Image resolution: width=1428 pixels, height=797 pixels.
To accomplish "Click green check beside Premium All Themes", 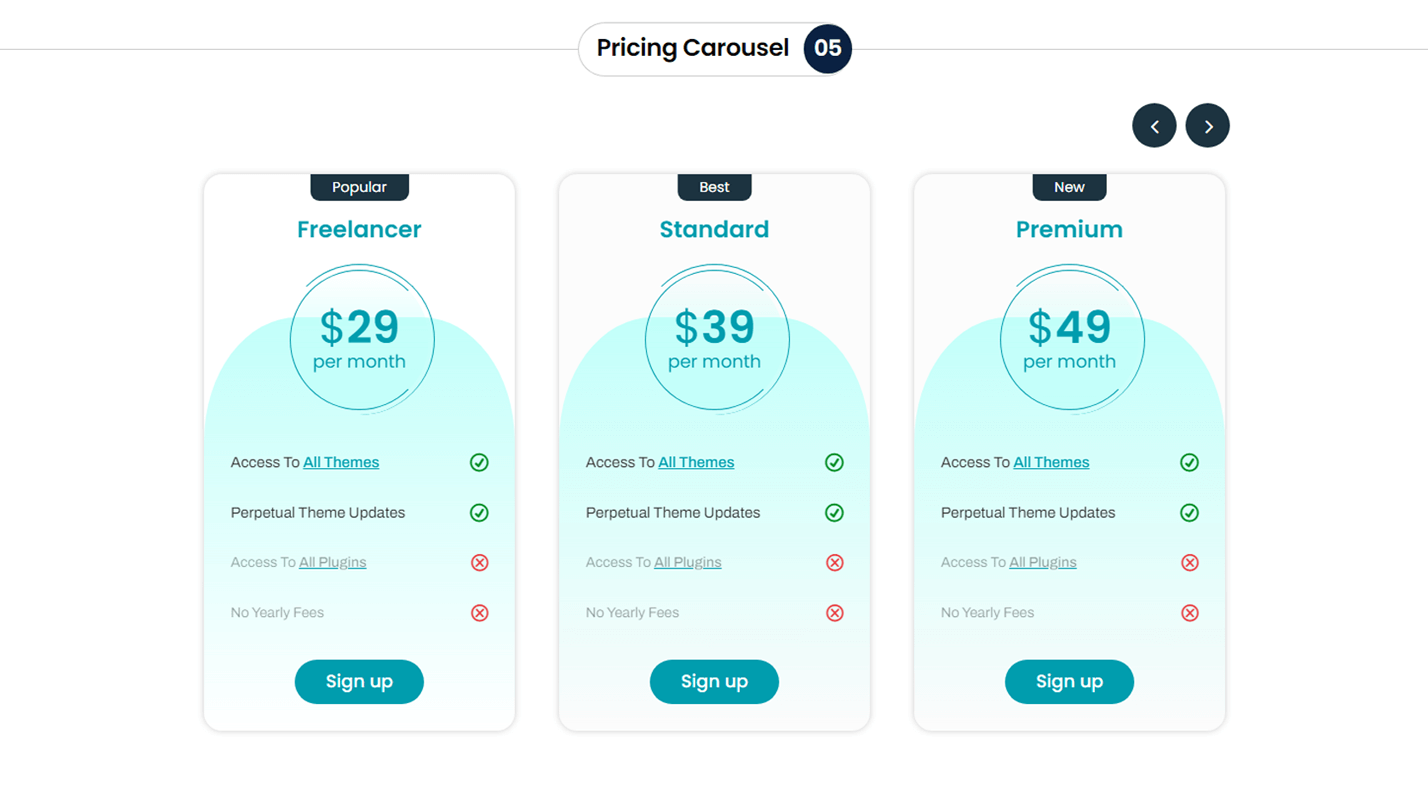I will coord(1189,462).
